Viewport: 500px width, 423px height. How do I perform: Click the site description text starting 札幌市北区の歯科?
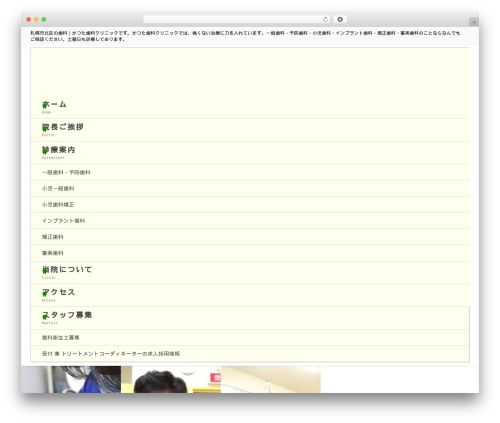[x=245, y=36]
